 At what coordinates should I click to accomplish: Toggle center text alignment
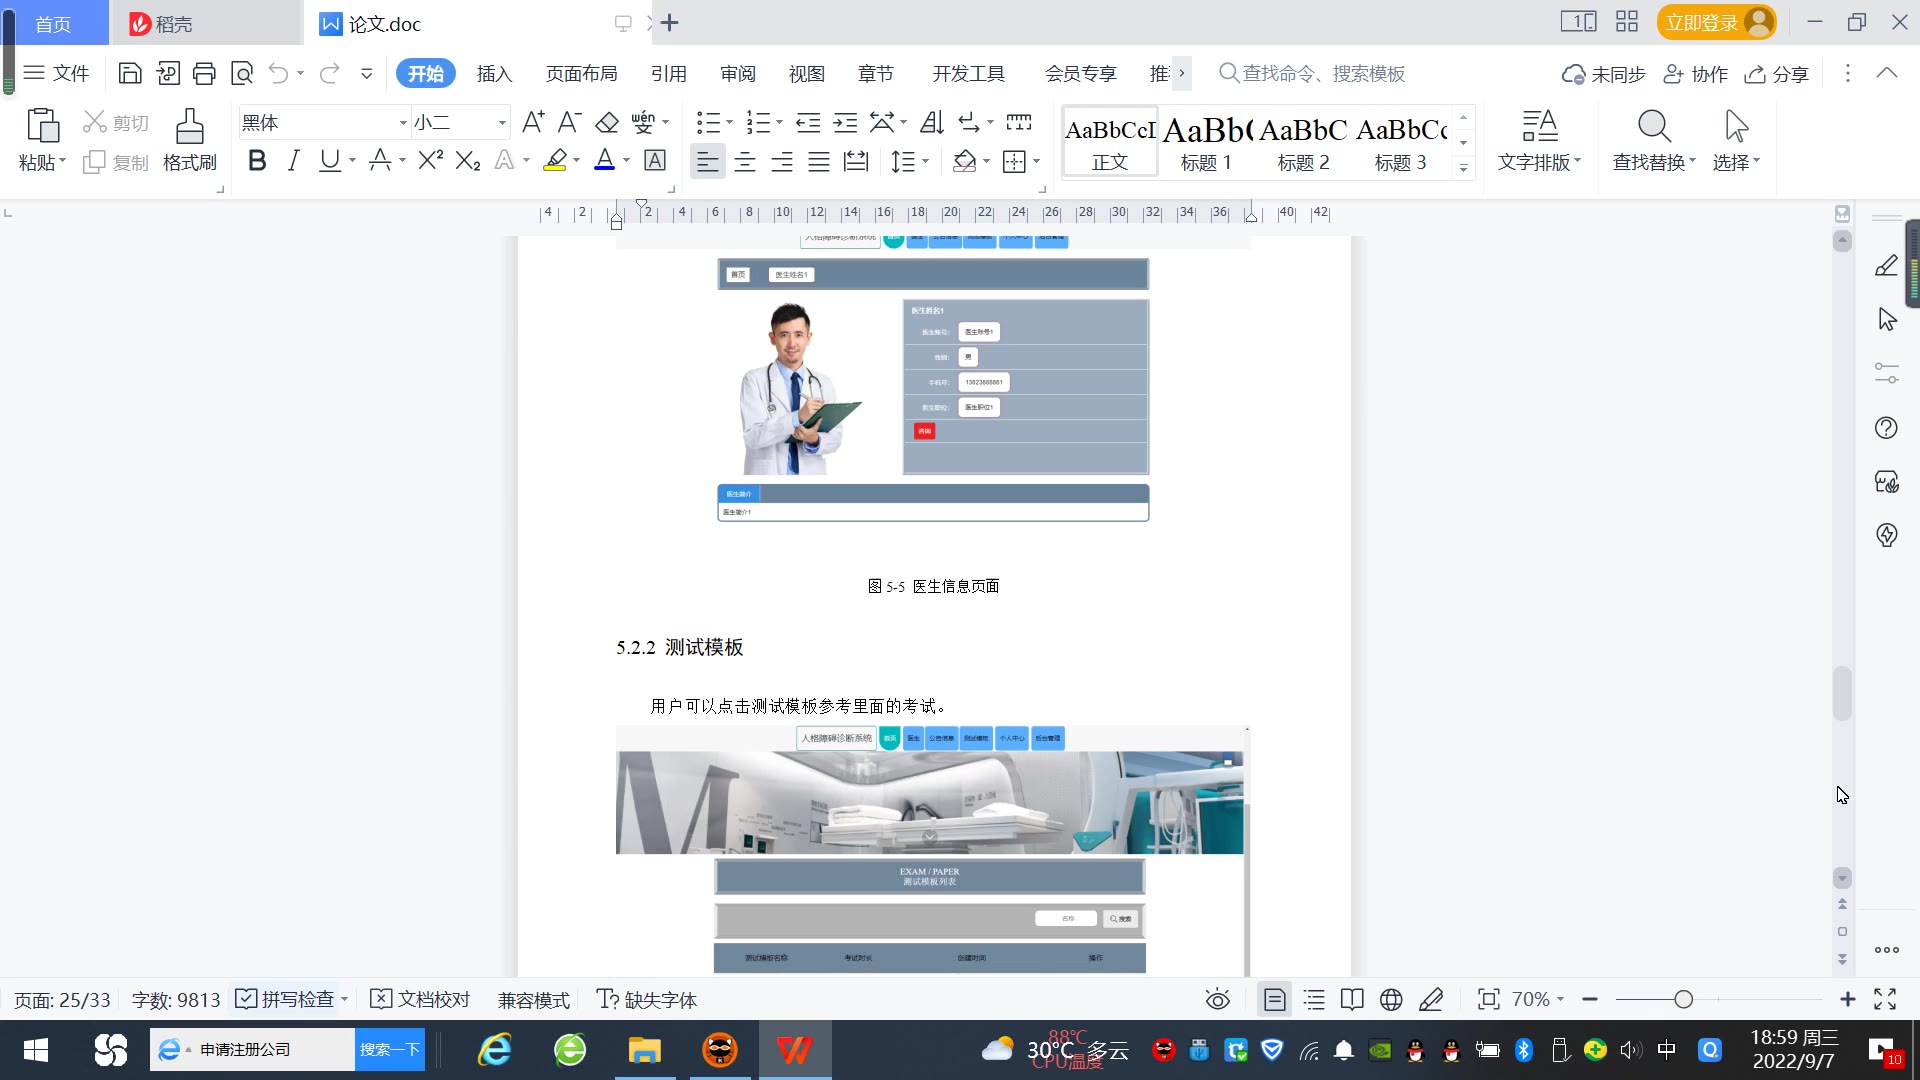point(745,161)
